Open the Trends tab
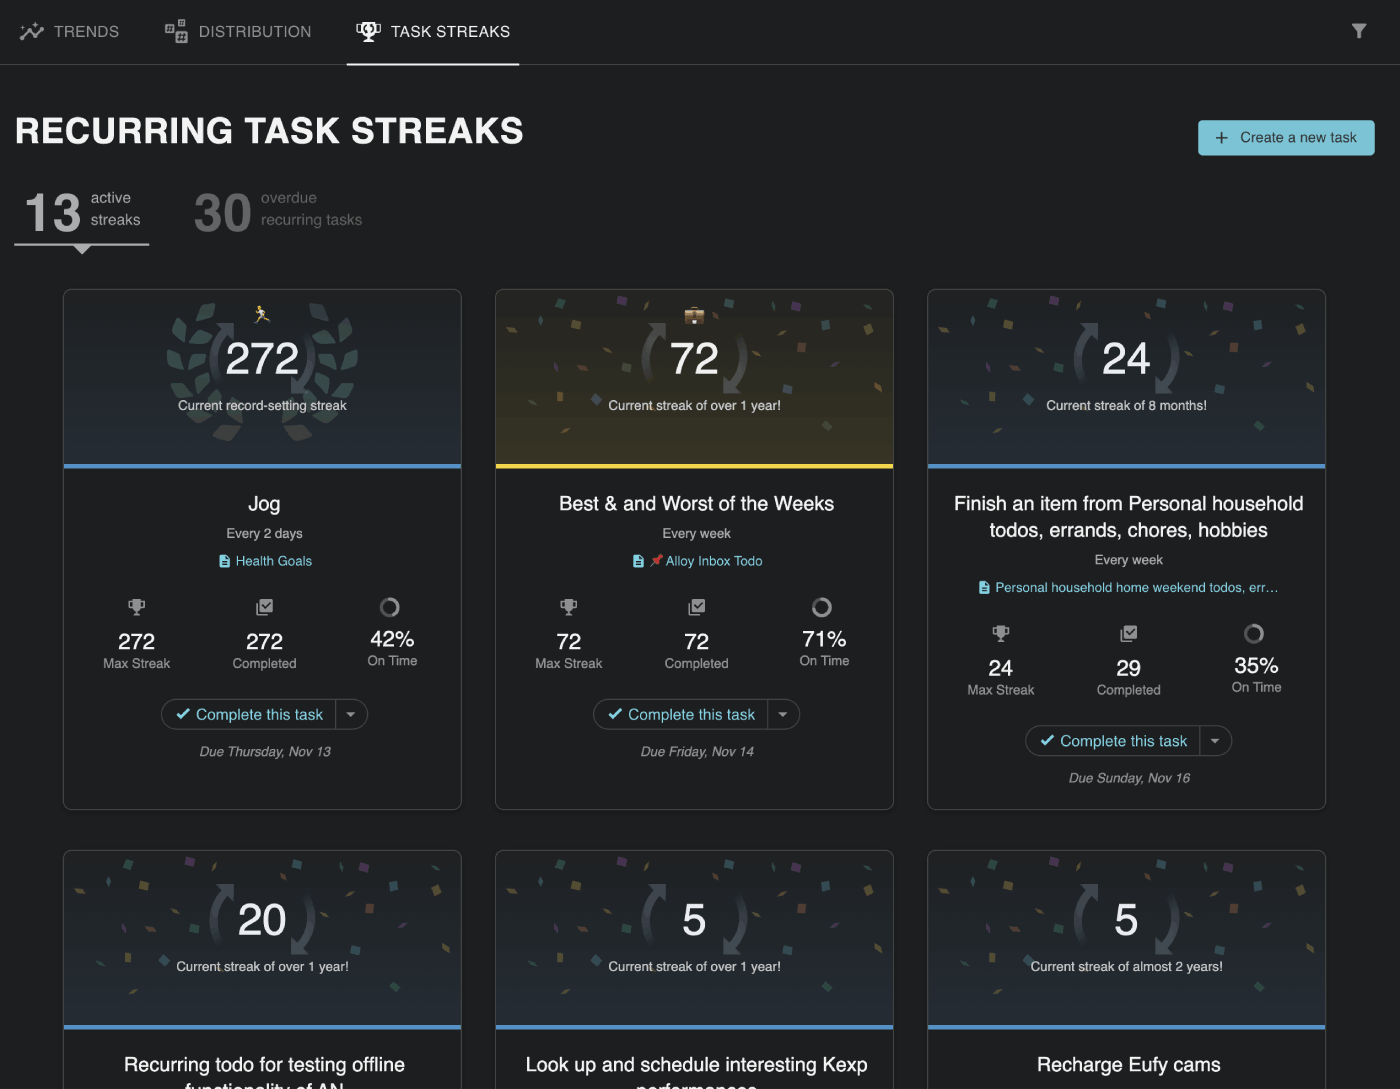The height and width of the screenshot is (1089, 1400). coord(70,31)
